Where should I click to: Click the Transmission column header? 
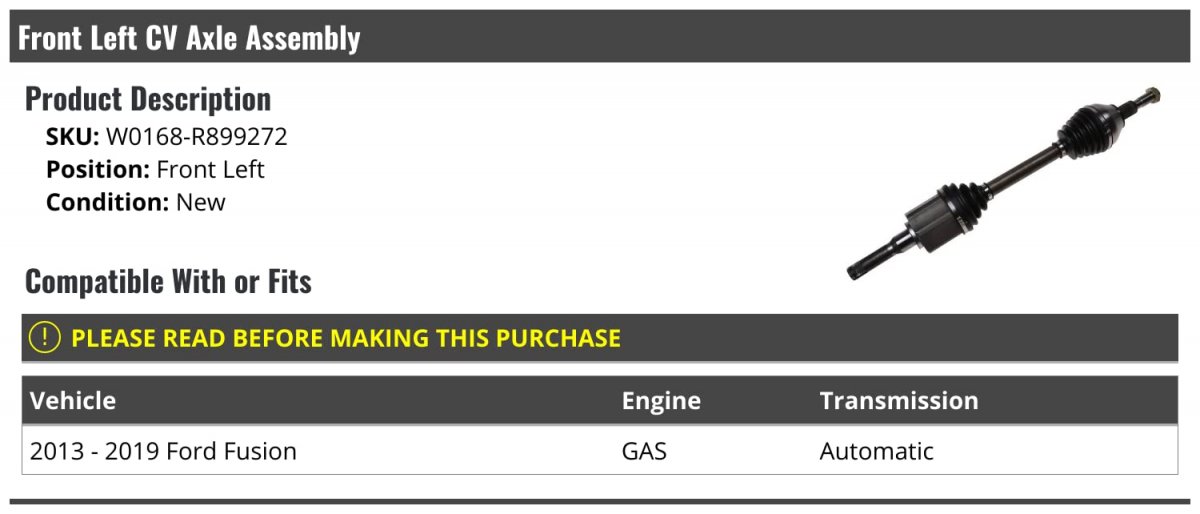[899, 401]
